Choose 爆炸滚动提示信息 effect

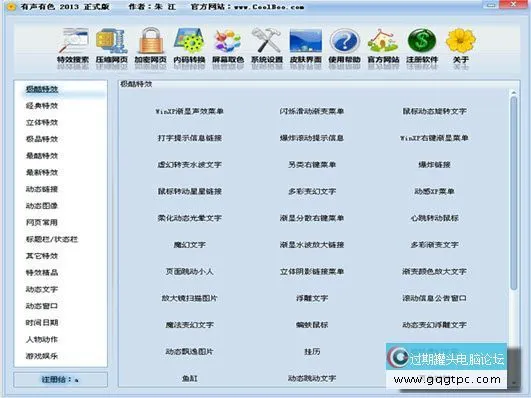pyautogui.click(x=312, y=138)
